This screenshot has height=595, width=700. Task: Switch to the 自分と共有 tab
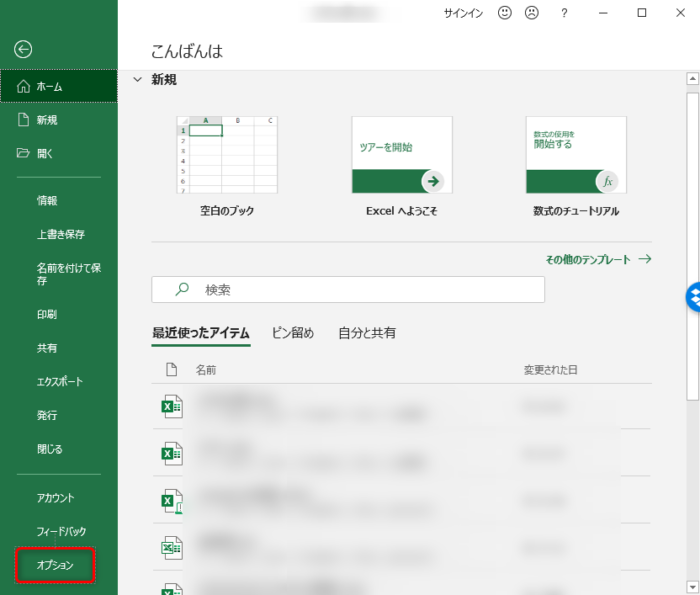click(366, 333)
